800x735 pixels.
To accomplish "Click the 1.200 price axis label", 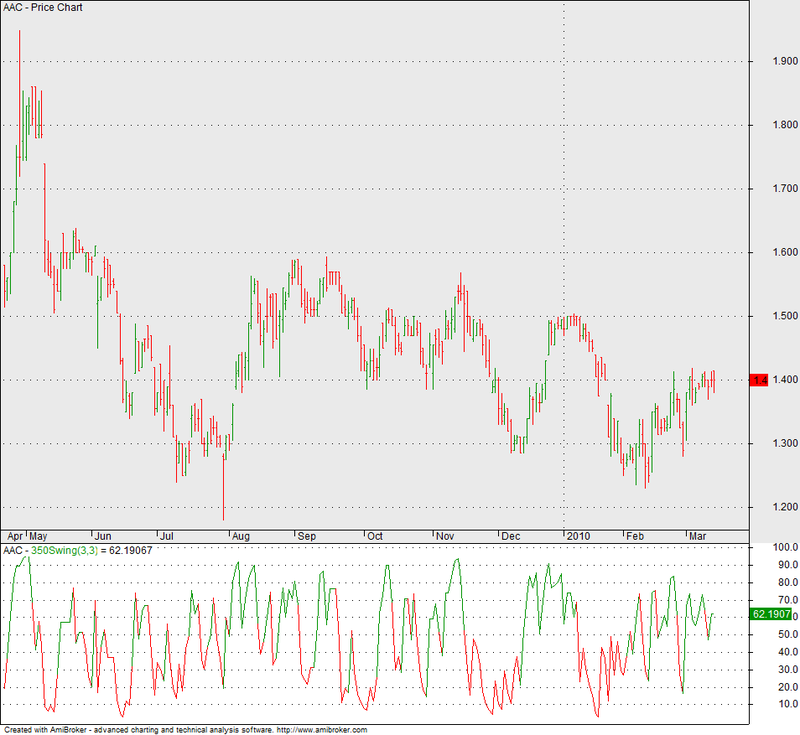I will [785, 507].
